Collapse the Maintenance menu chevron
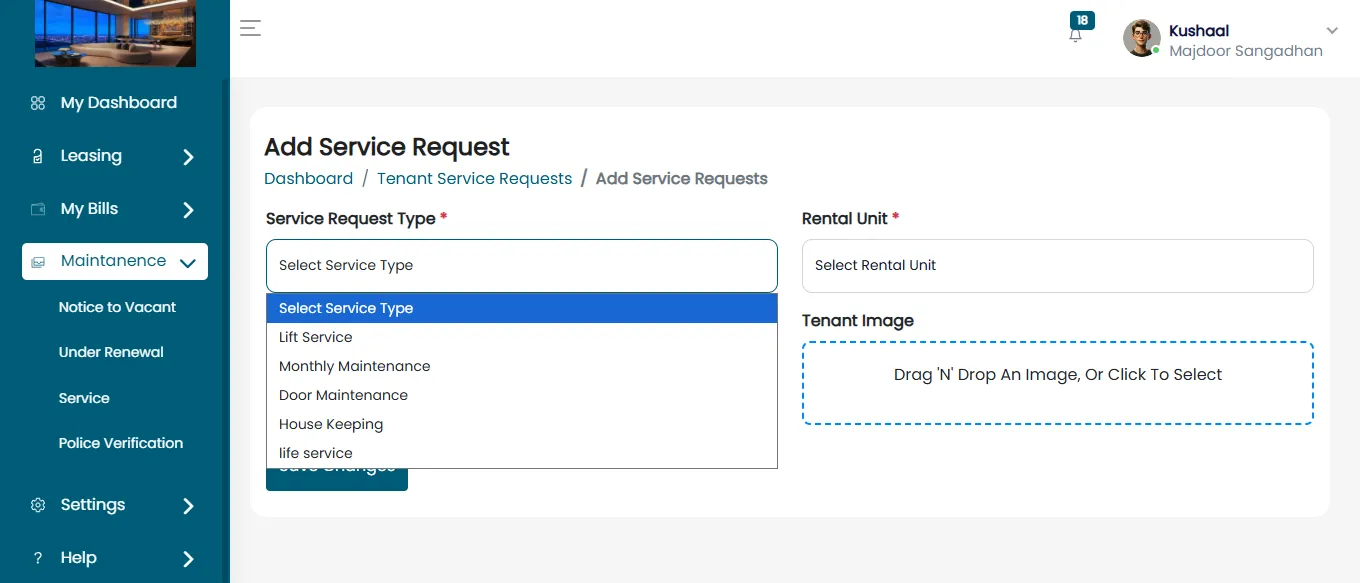The image size is (1360, 583). (187, 263)
